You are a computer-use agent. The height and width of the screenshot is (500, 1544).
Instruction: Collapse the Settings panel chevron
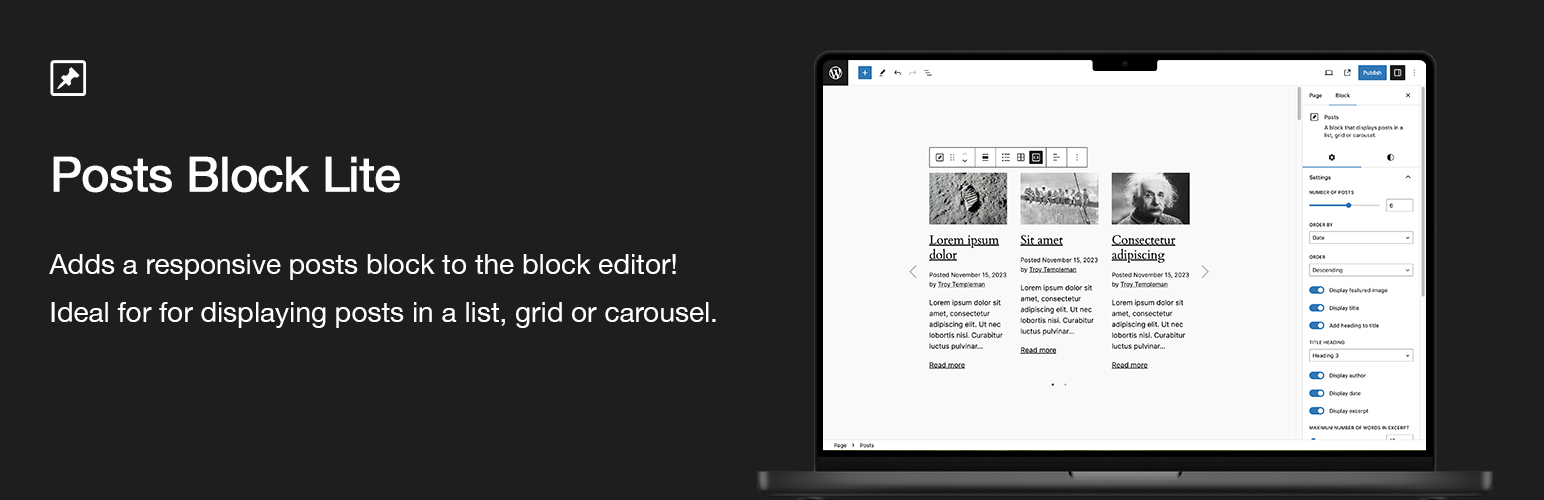point(1408,177)
